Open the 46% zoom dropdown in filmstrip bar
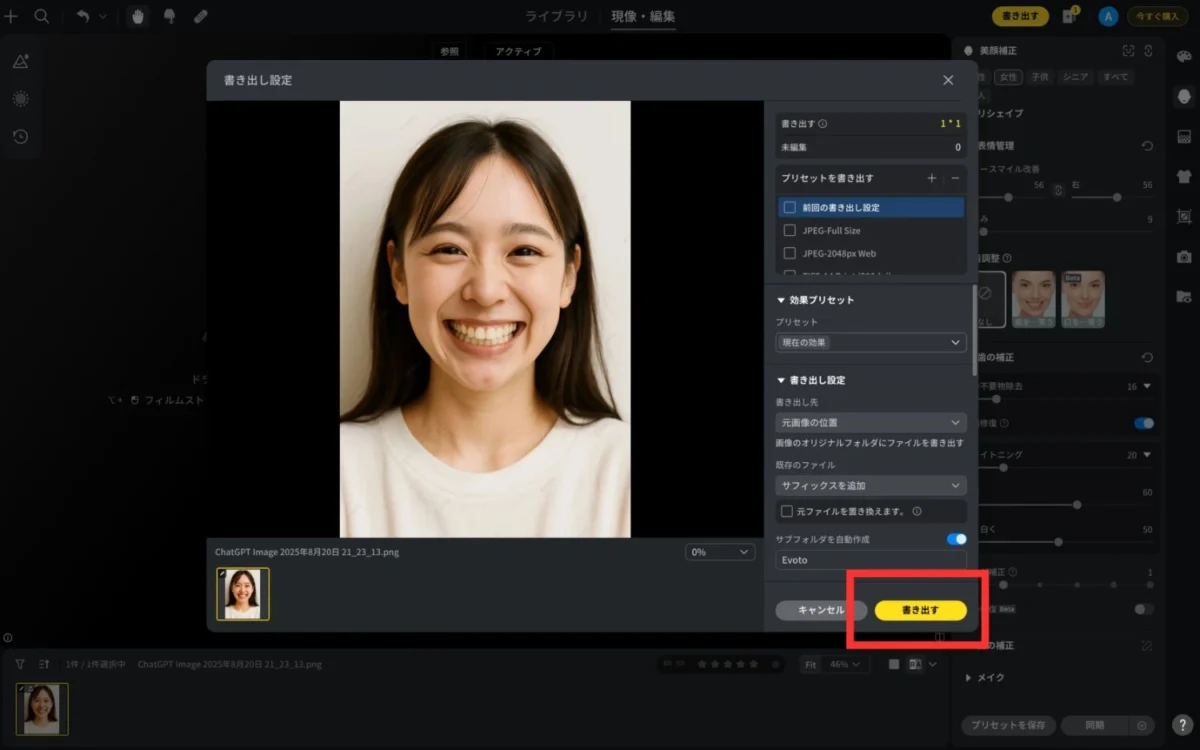The width and height of the screenshot is (1200, 750). (x=847, y=664)
